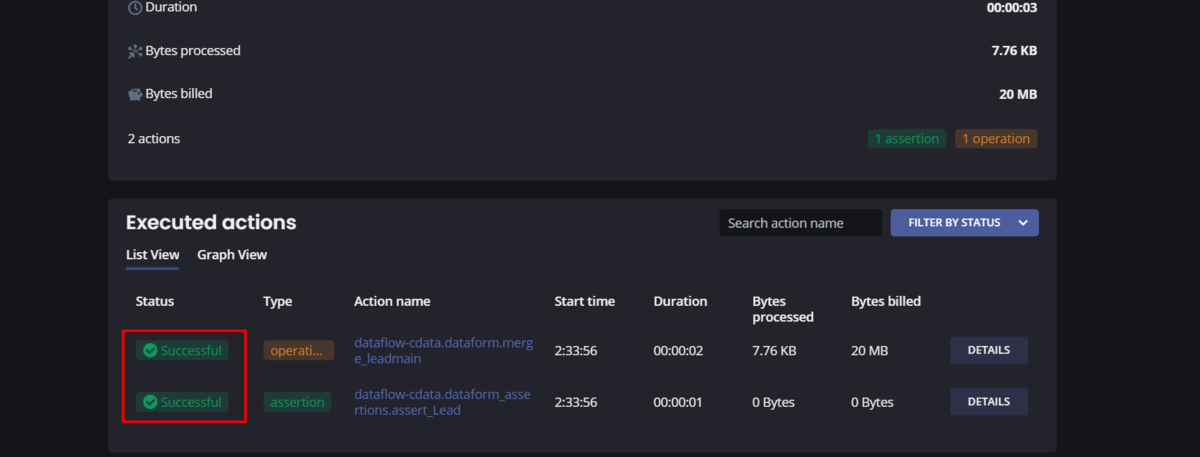Open the Filter by Status dropdown
1200x457 pixels.
pos(954,223)
